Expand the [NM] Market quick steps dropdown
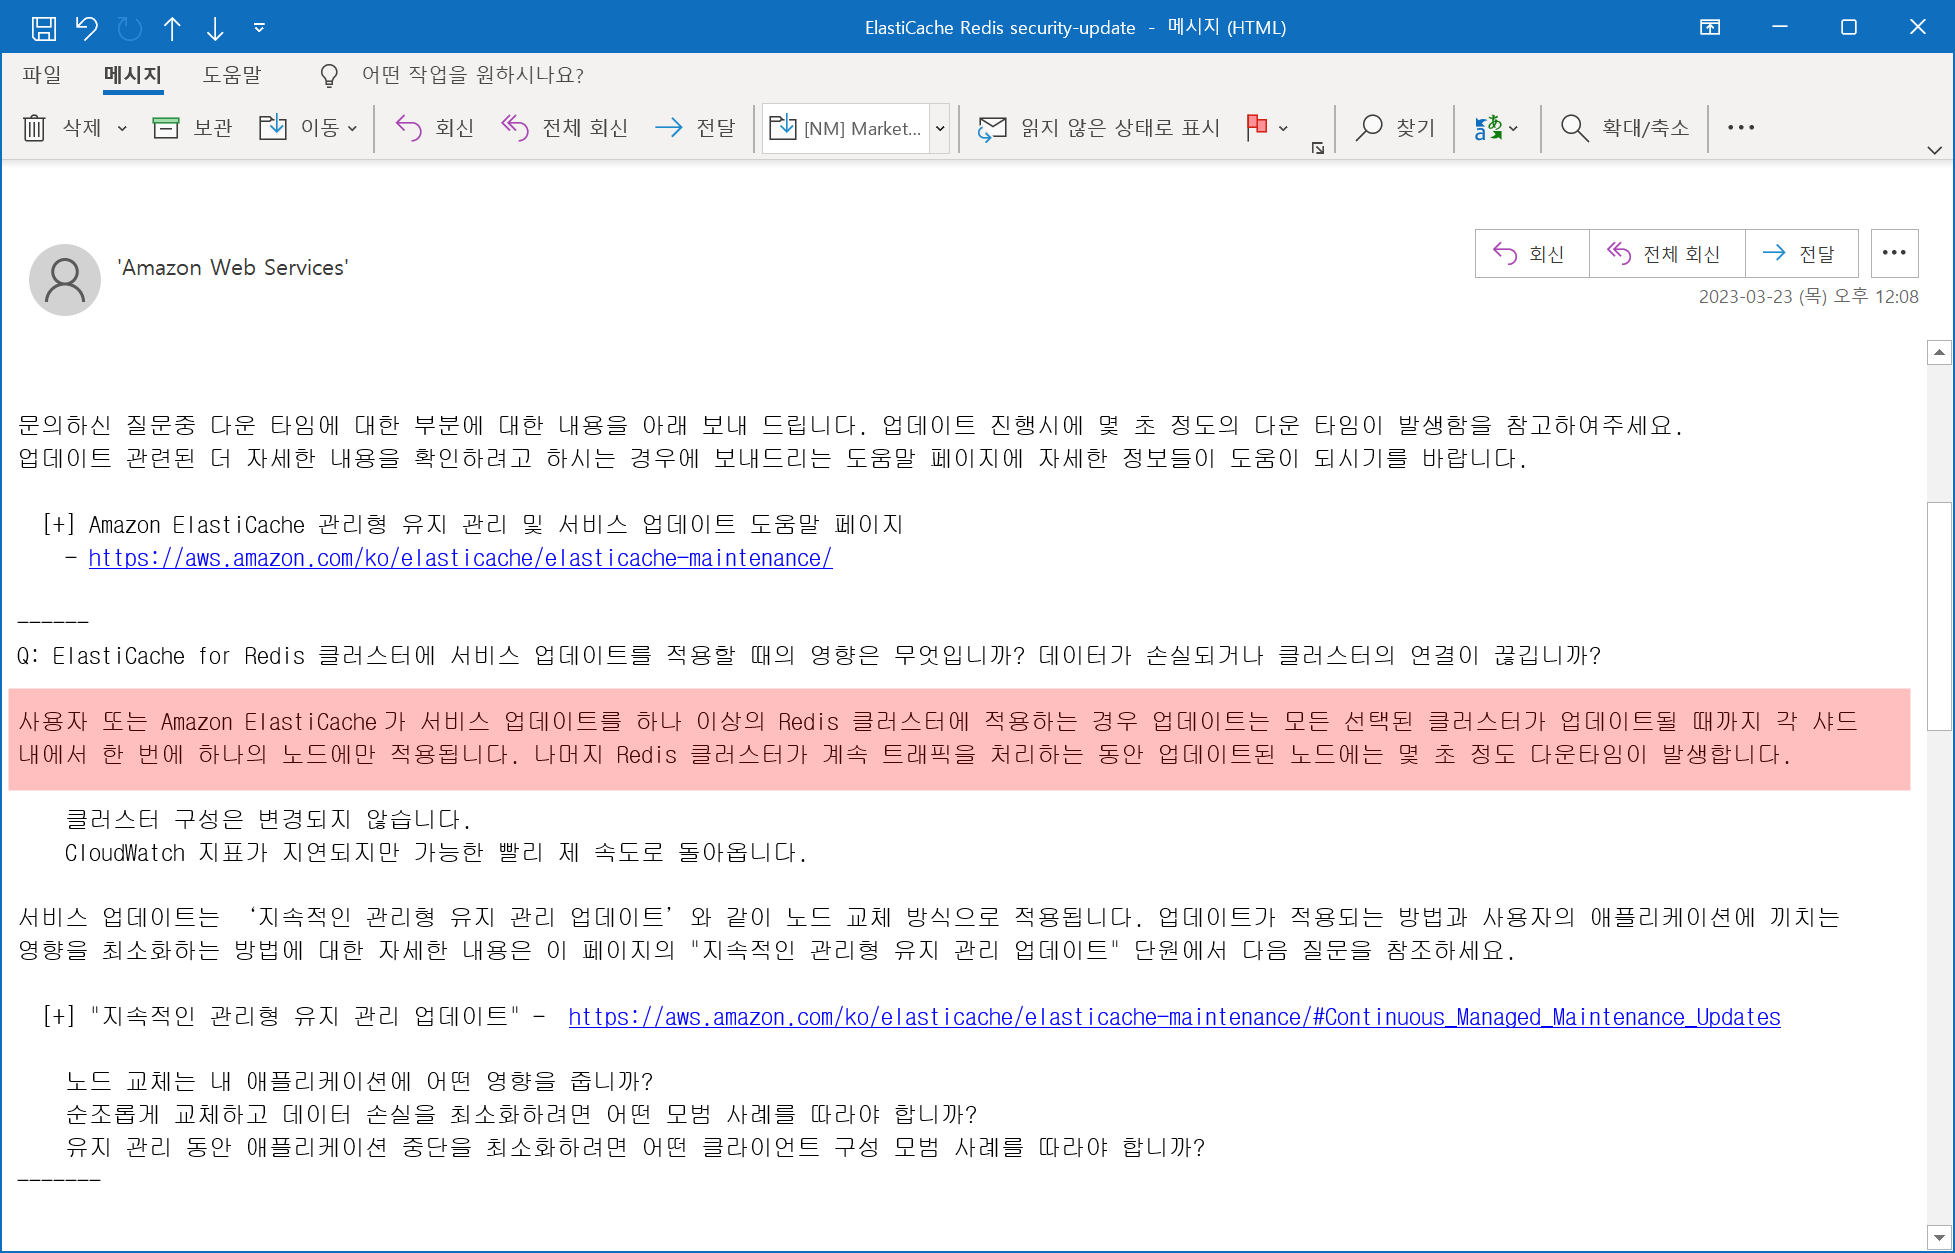The image size is (1955, 1253). 940,128
